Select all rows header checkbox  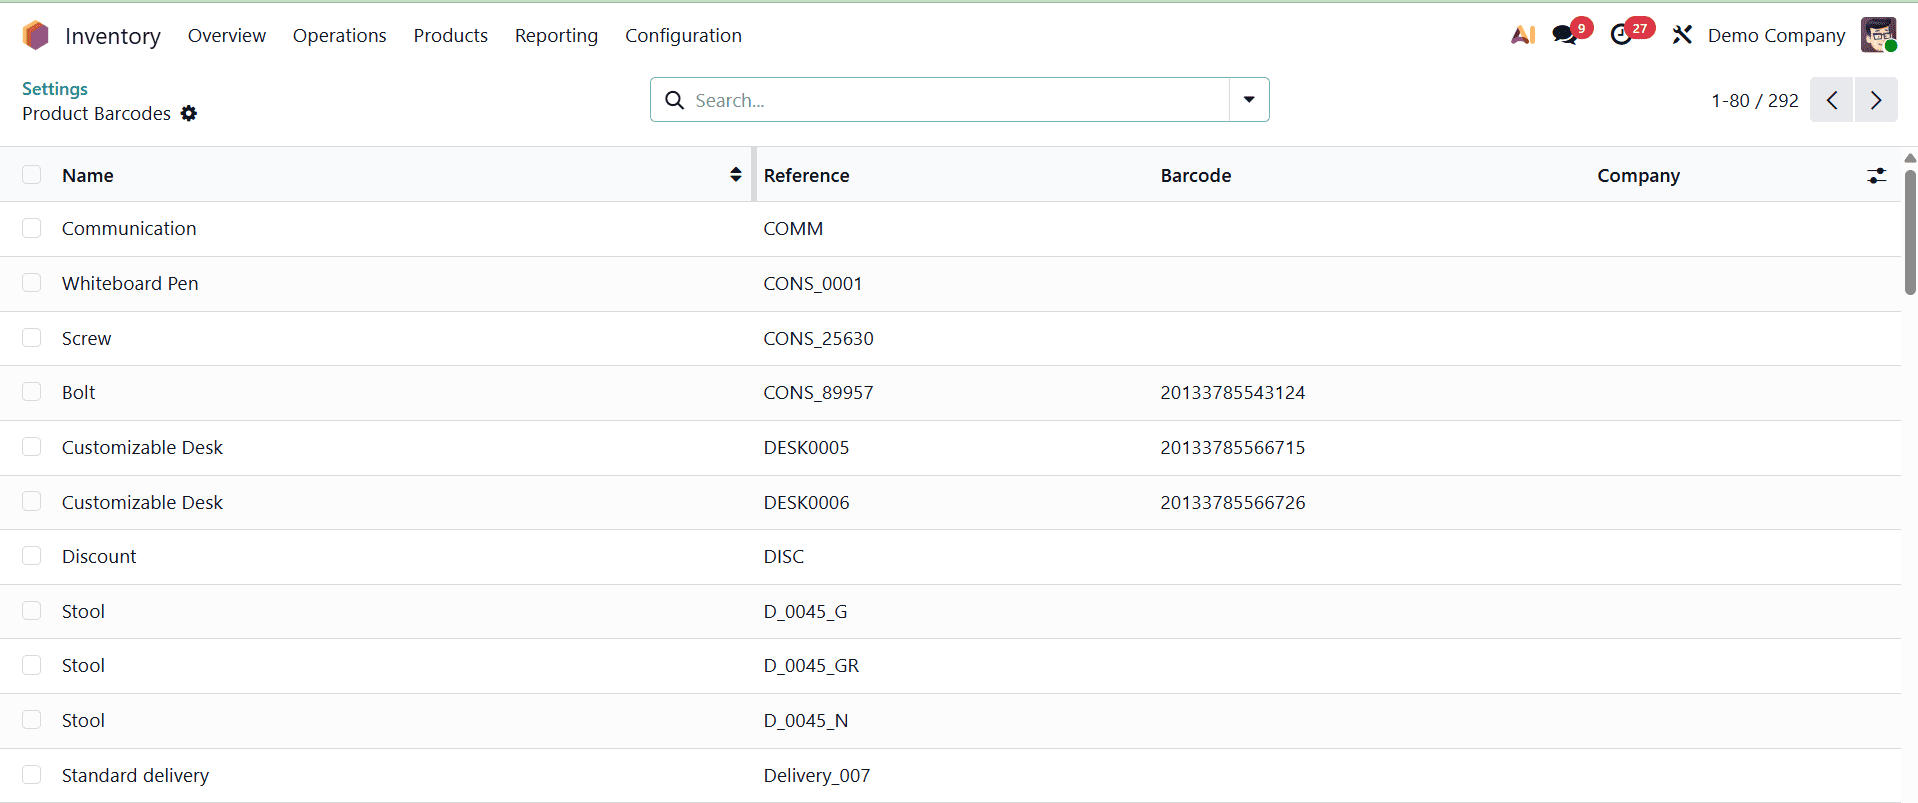32,175
